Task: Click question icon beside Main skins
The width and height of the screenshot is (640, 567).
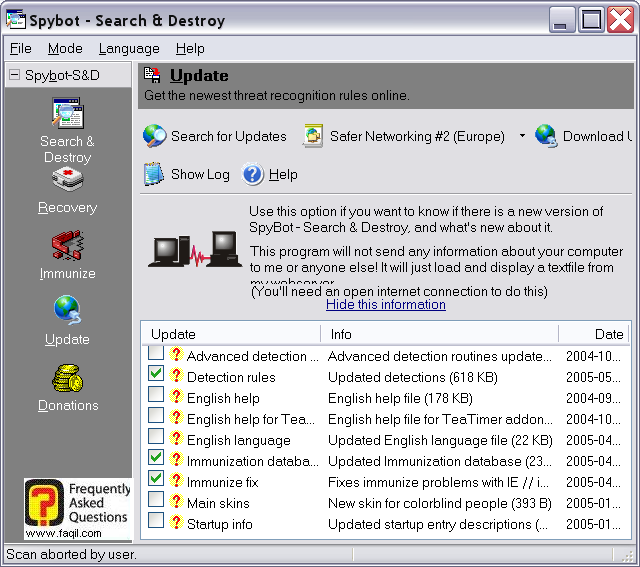Action: pyautogui.click(x=176, y=501)
